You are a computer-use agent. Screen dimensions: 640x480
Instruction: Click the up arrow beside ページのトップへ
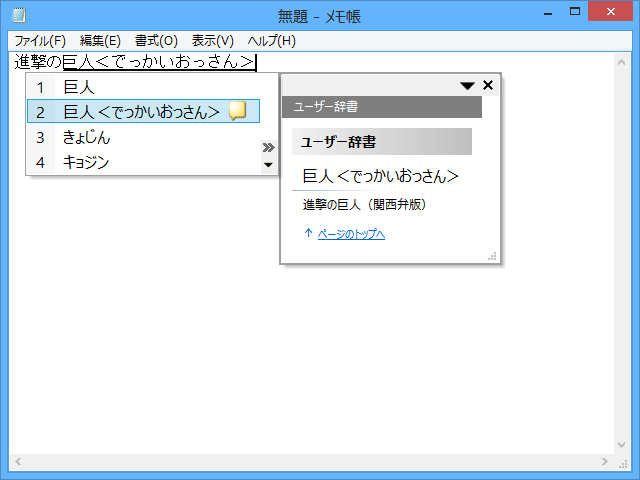(x=308, y=233)
